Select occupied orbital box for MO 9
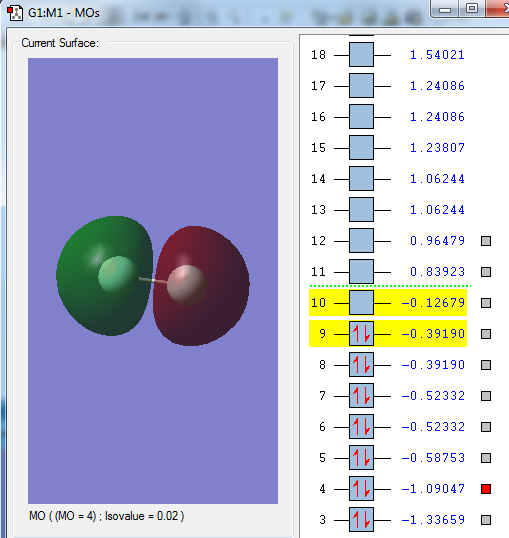The height and width of the screenshot is (538, 509). 361,334
